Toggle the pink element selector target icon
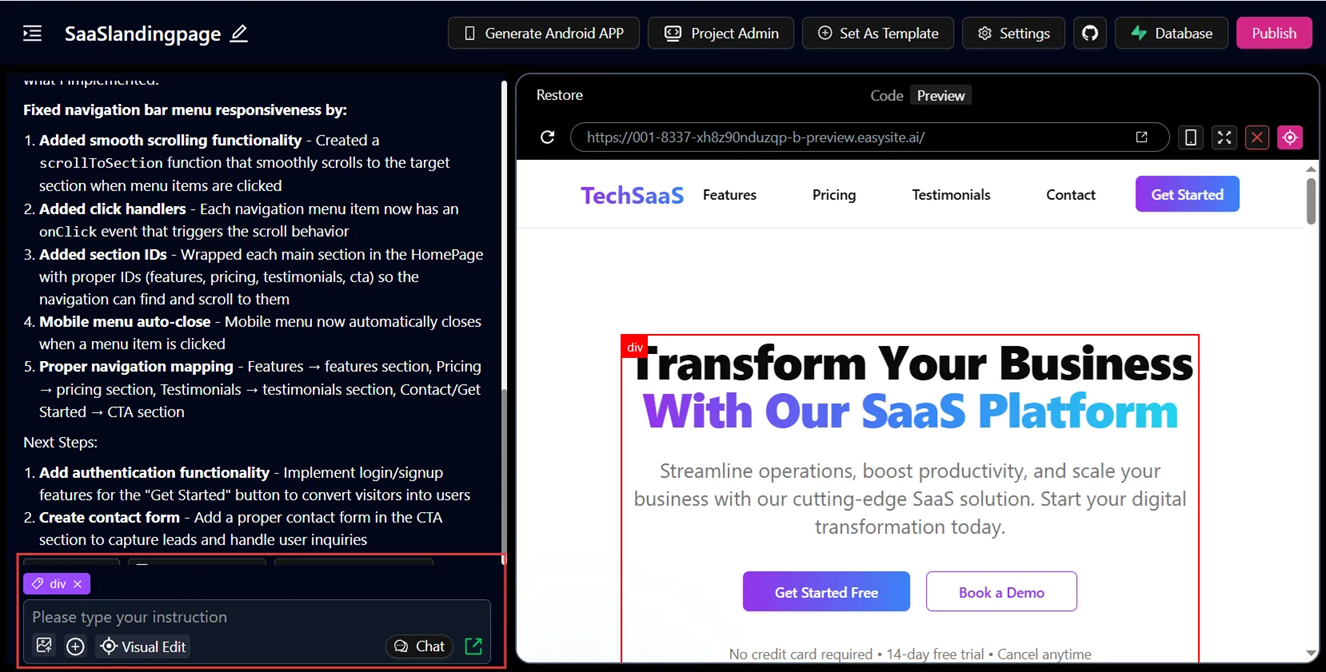This screenshot has width=1326, height=672. pyautogui.click(x=1290, y=137)
